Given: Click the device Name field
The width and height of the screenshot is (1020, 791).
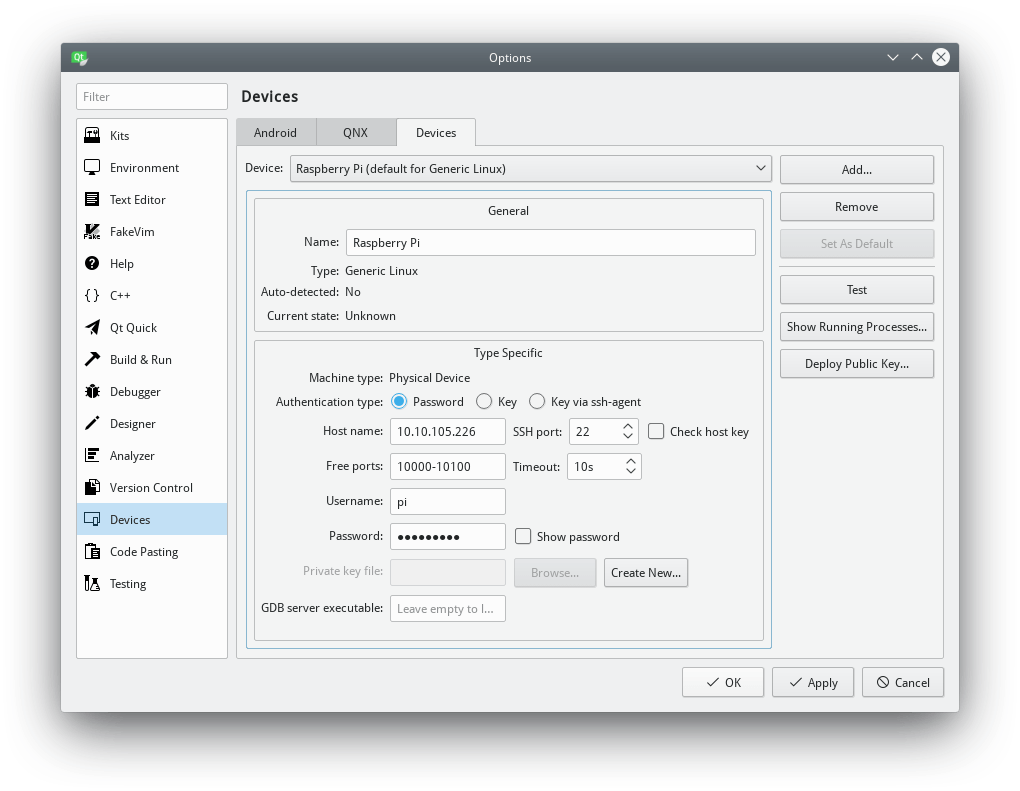Looking at the screenshot, I should pos(550,243).
